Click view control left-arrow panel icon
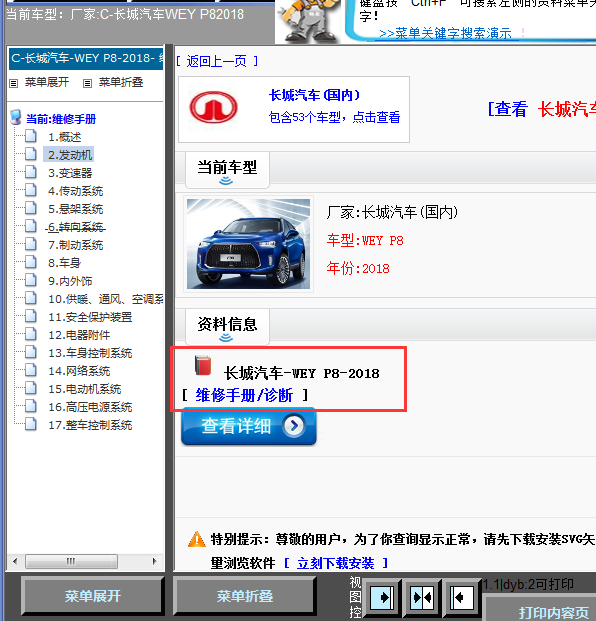The height and width of the screenshot is (621, 596). pyautogui.click(x=461, y=597)
